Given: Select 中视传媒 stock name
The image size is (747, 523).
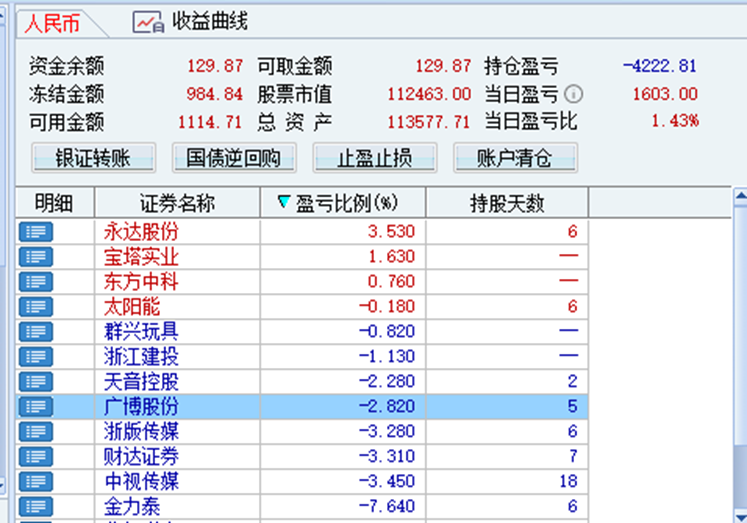Looking at the screenshot, I should tap(142, 481).
